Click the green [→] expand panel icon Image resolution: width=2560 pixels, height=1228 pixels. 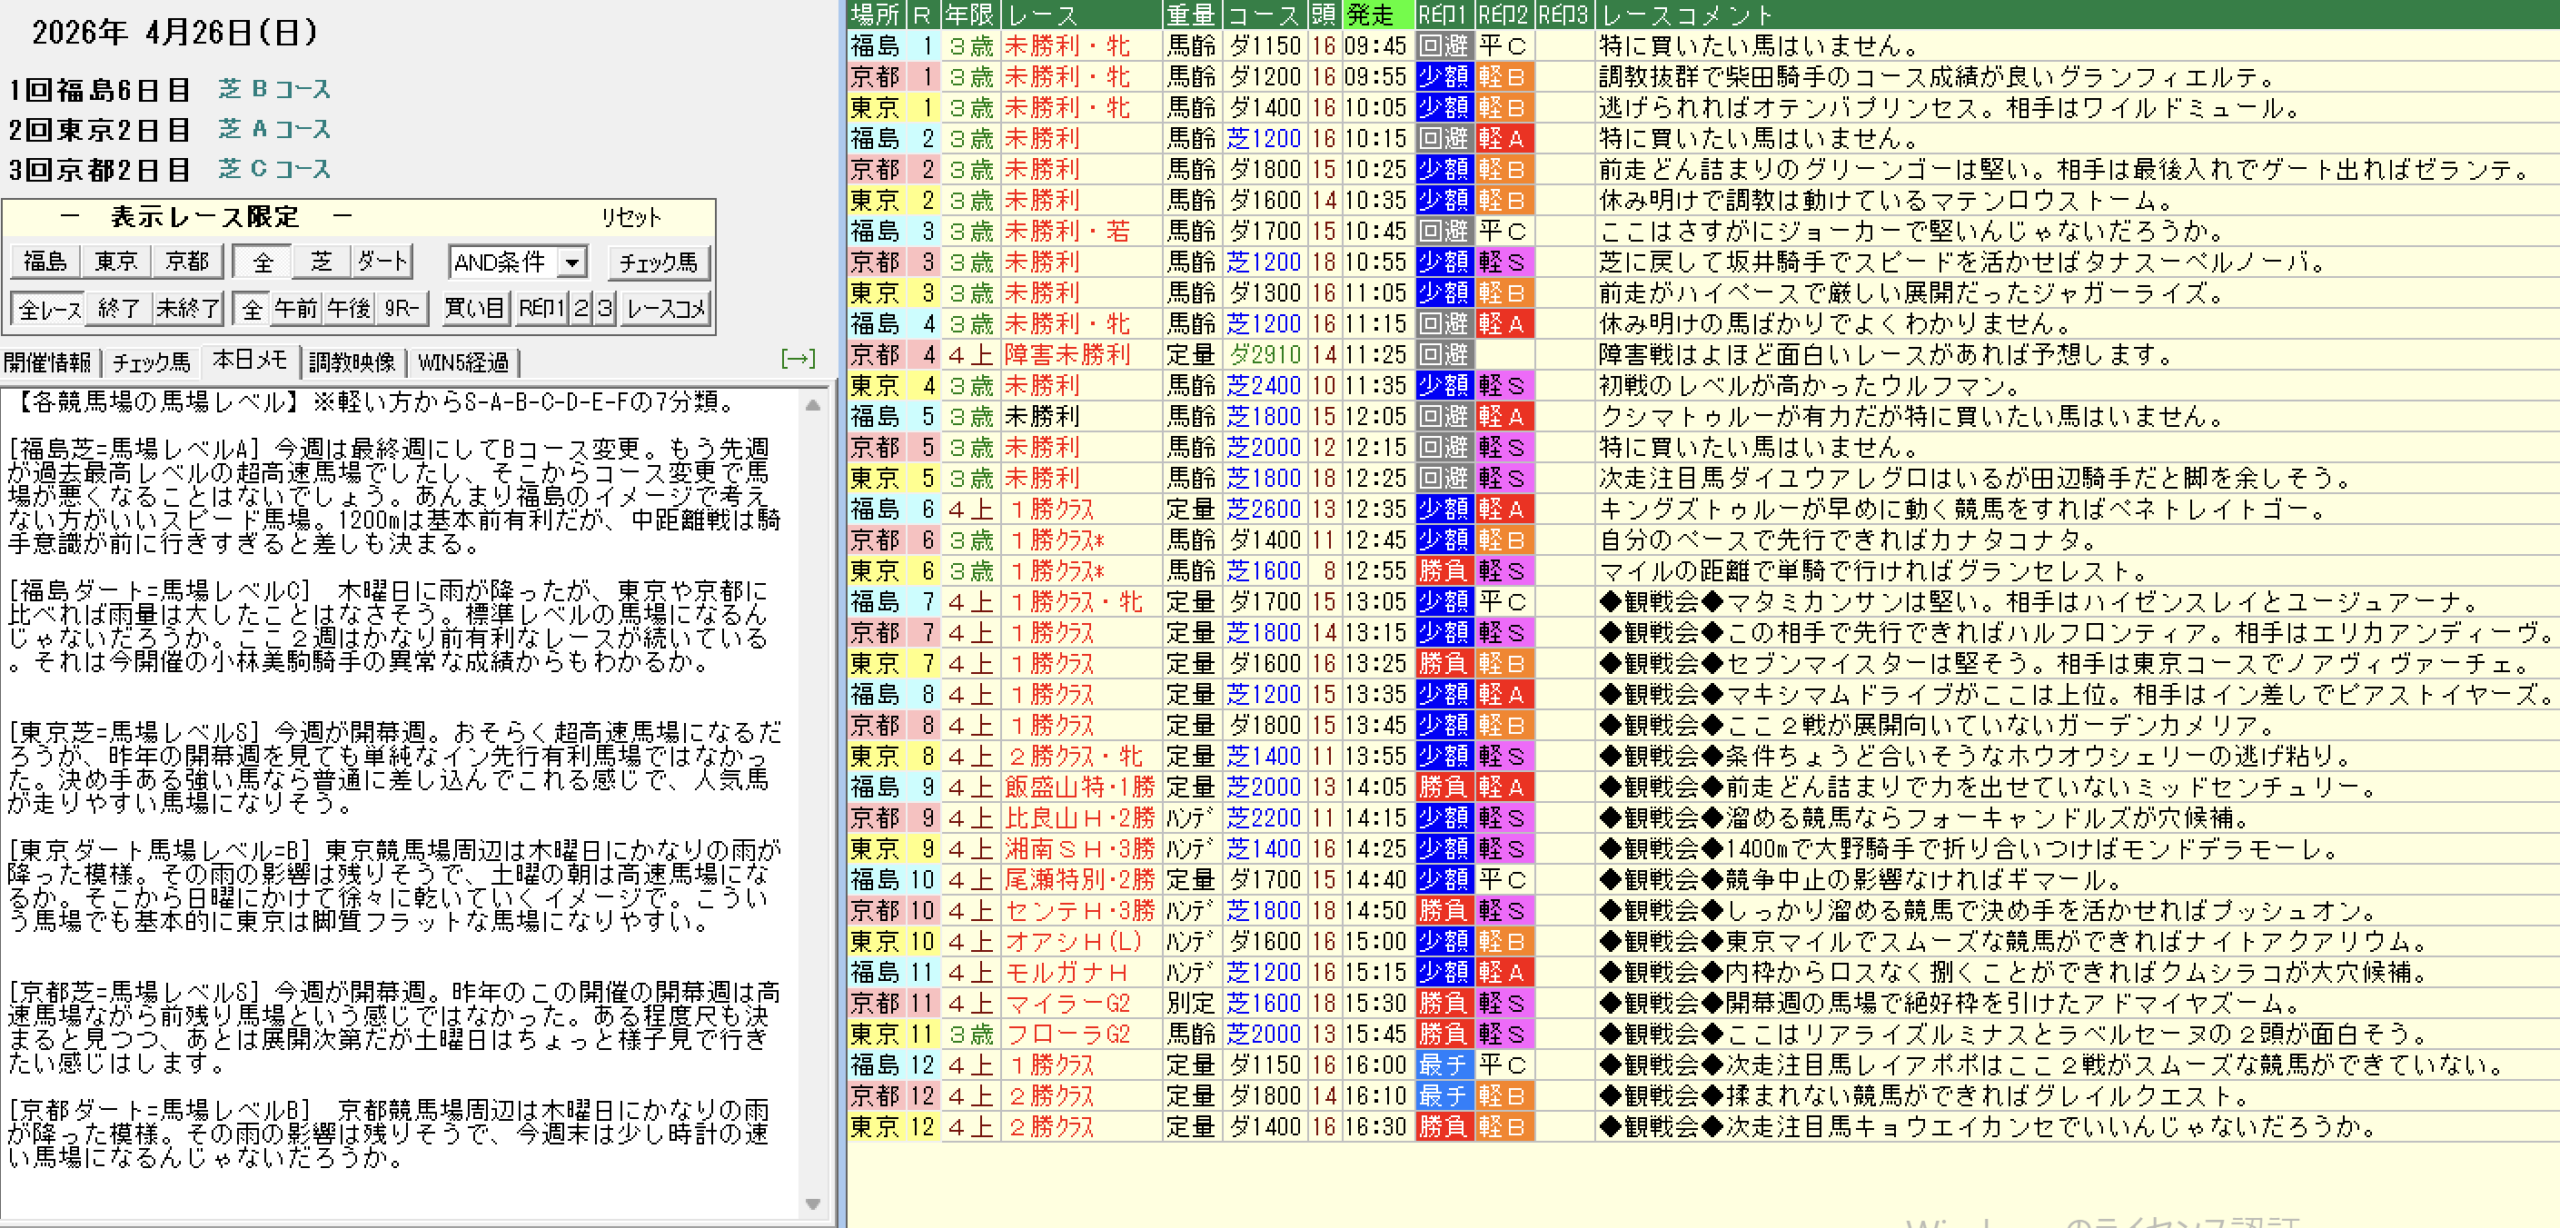click(797, 359)
